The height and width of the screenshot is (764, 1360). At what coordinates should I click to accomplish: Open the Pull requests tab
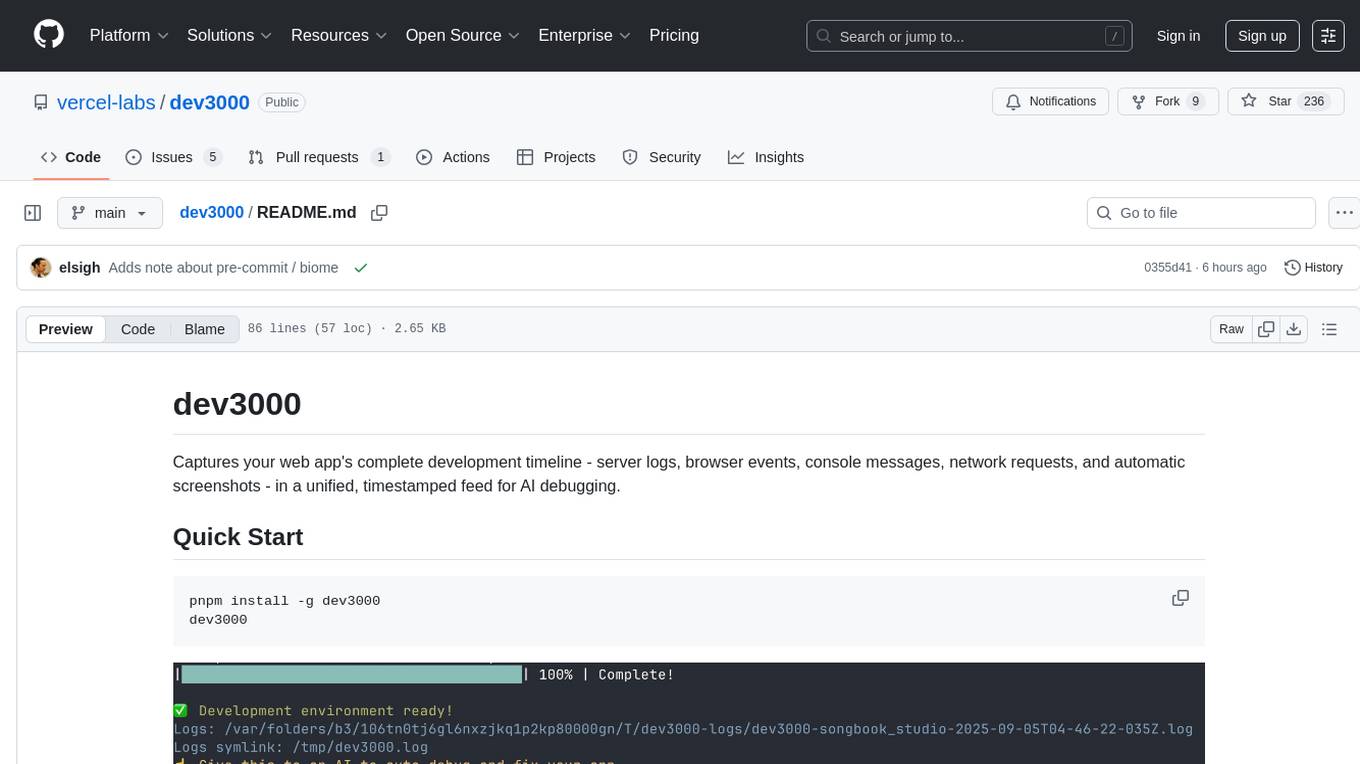[x=319, y=157]
